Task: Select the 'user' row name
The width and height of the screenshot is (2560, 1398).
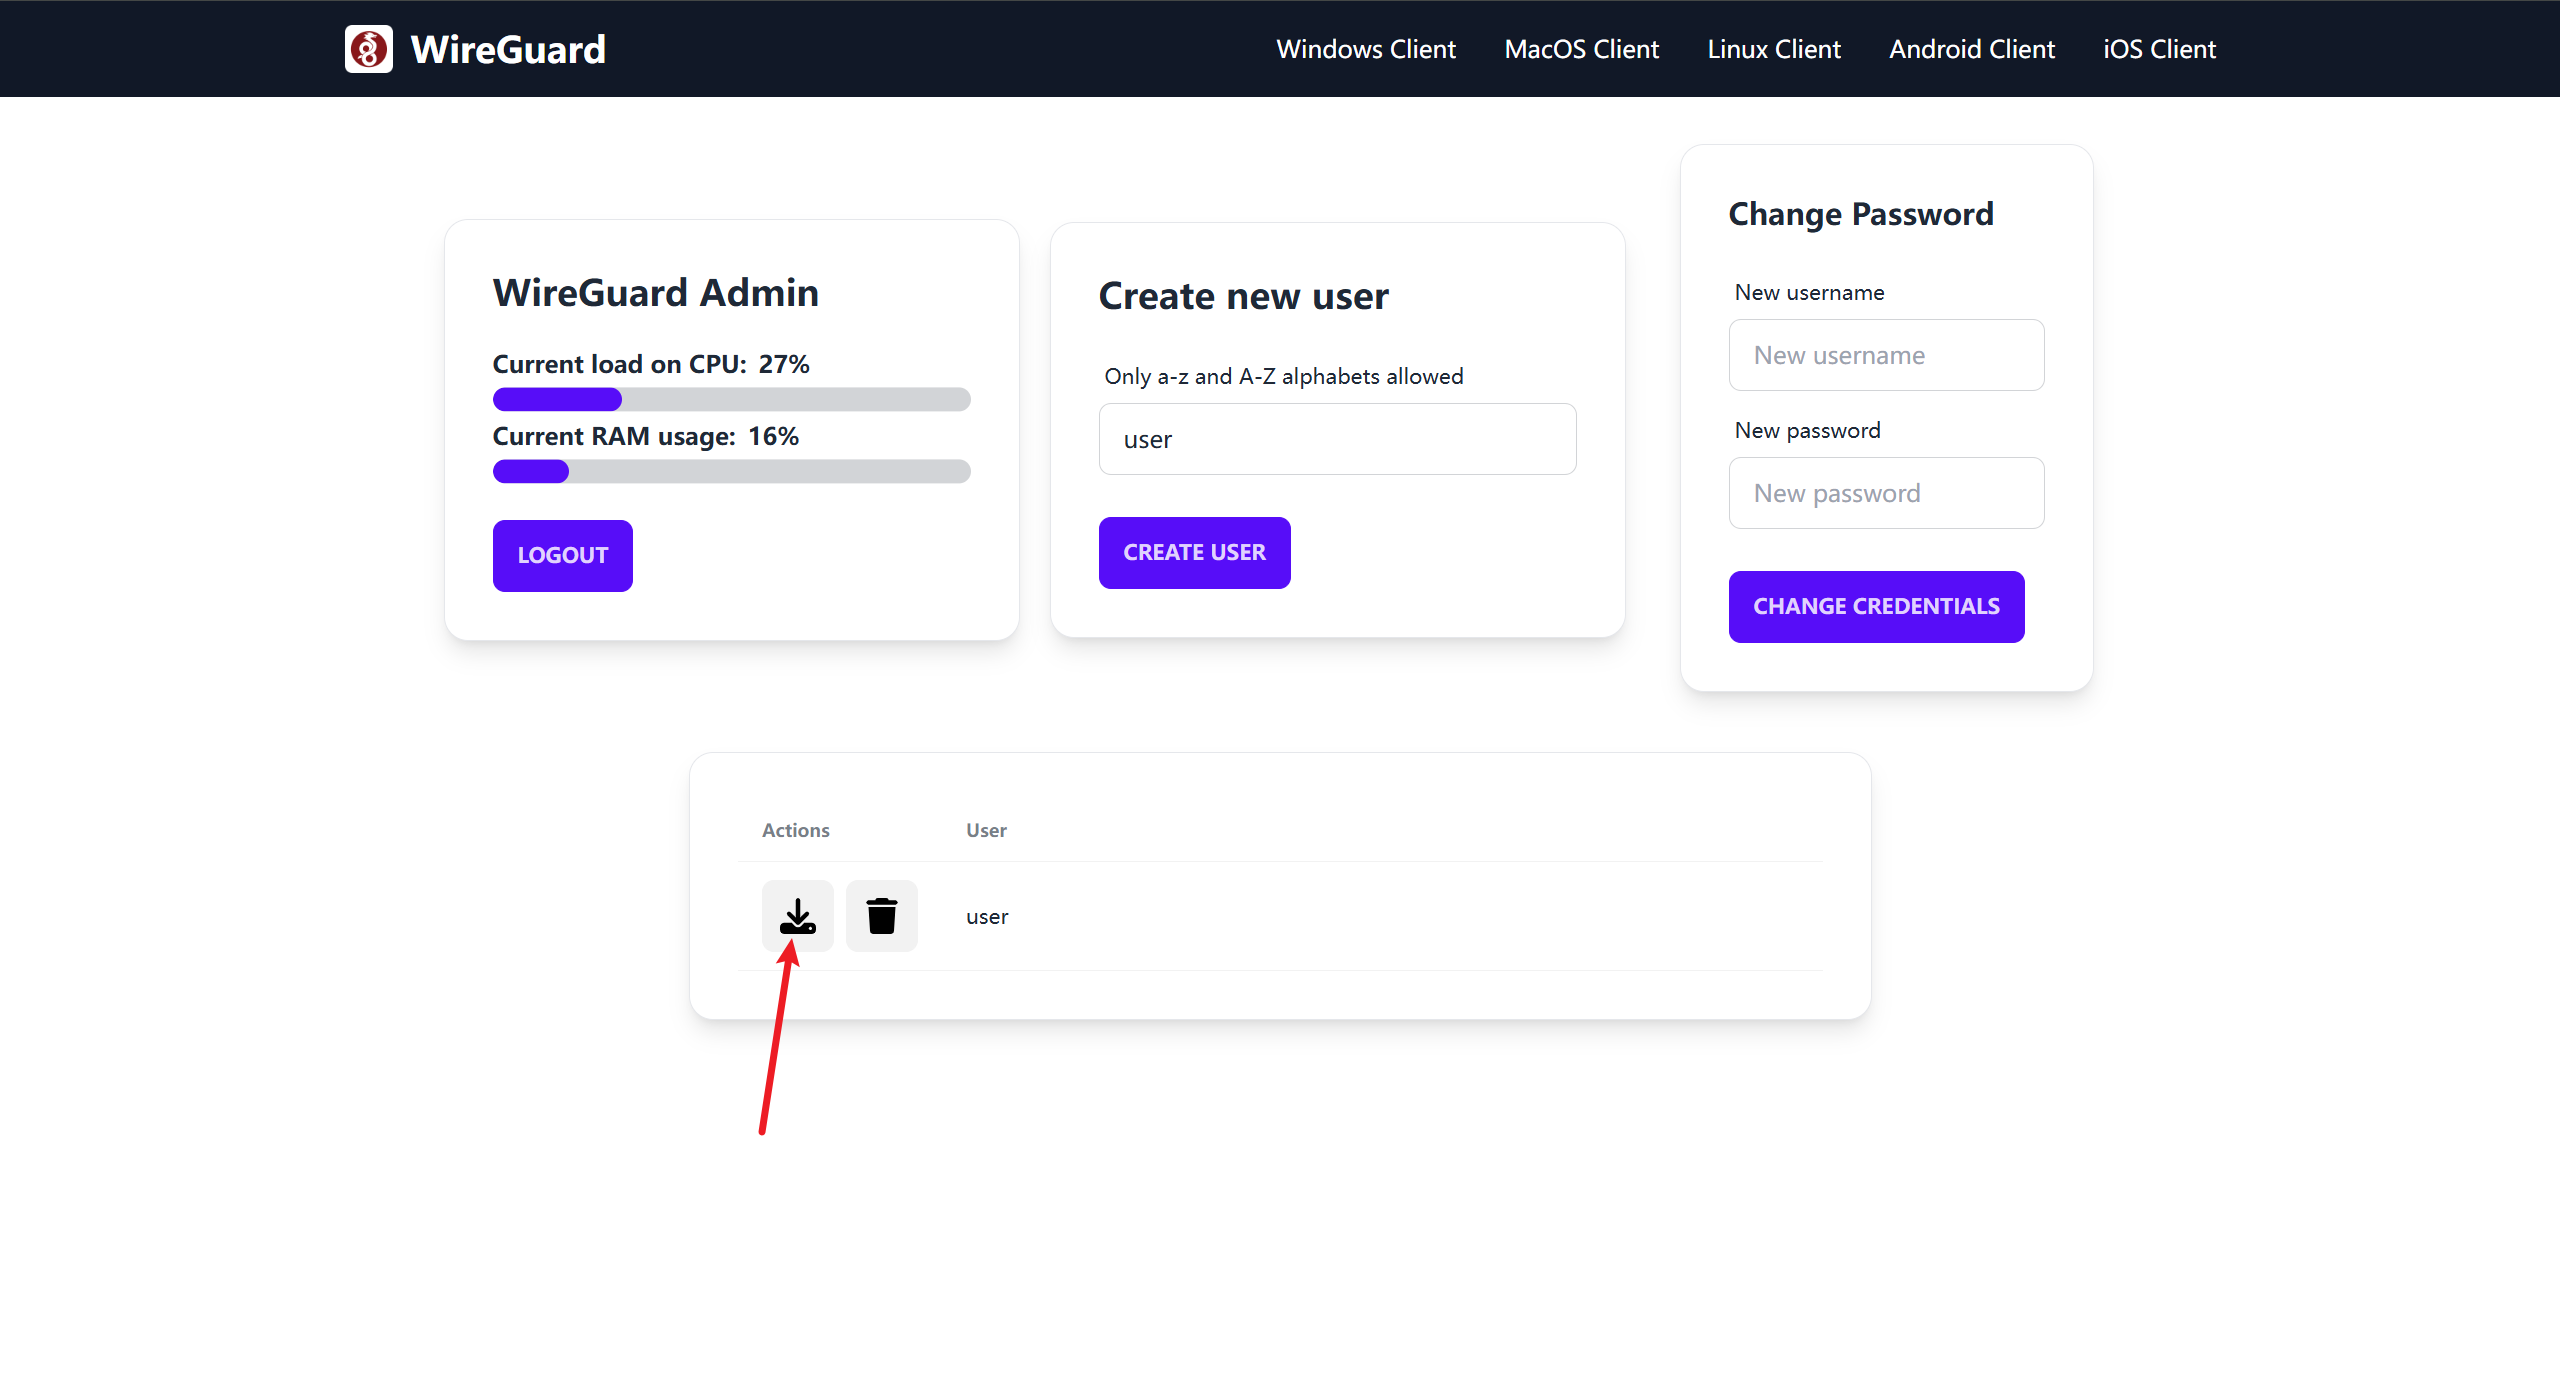Action: (987, 917)
